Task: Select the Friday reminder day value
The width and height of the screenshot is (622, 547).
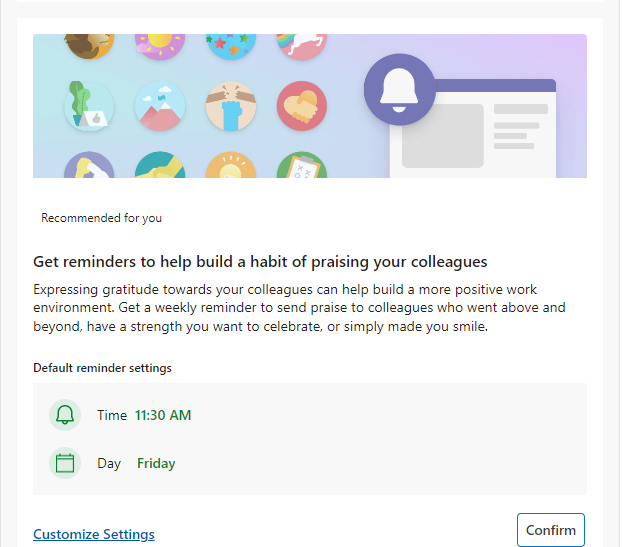Action: [x=156, y=463]
